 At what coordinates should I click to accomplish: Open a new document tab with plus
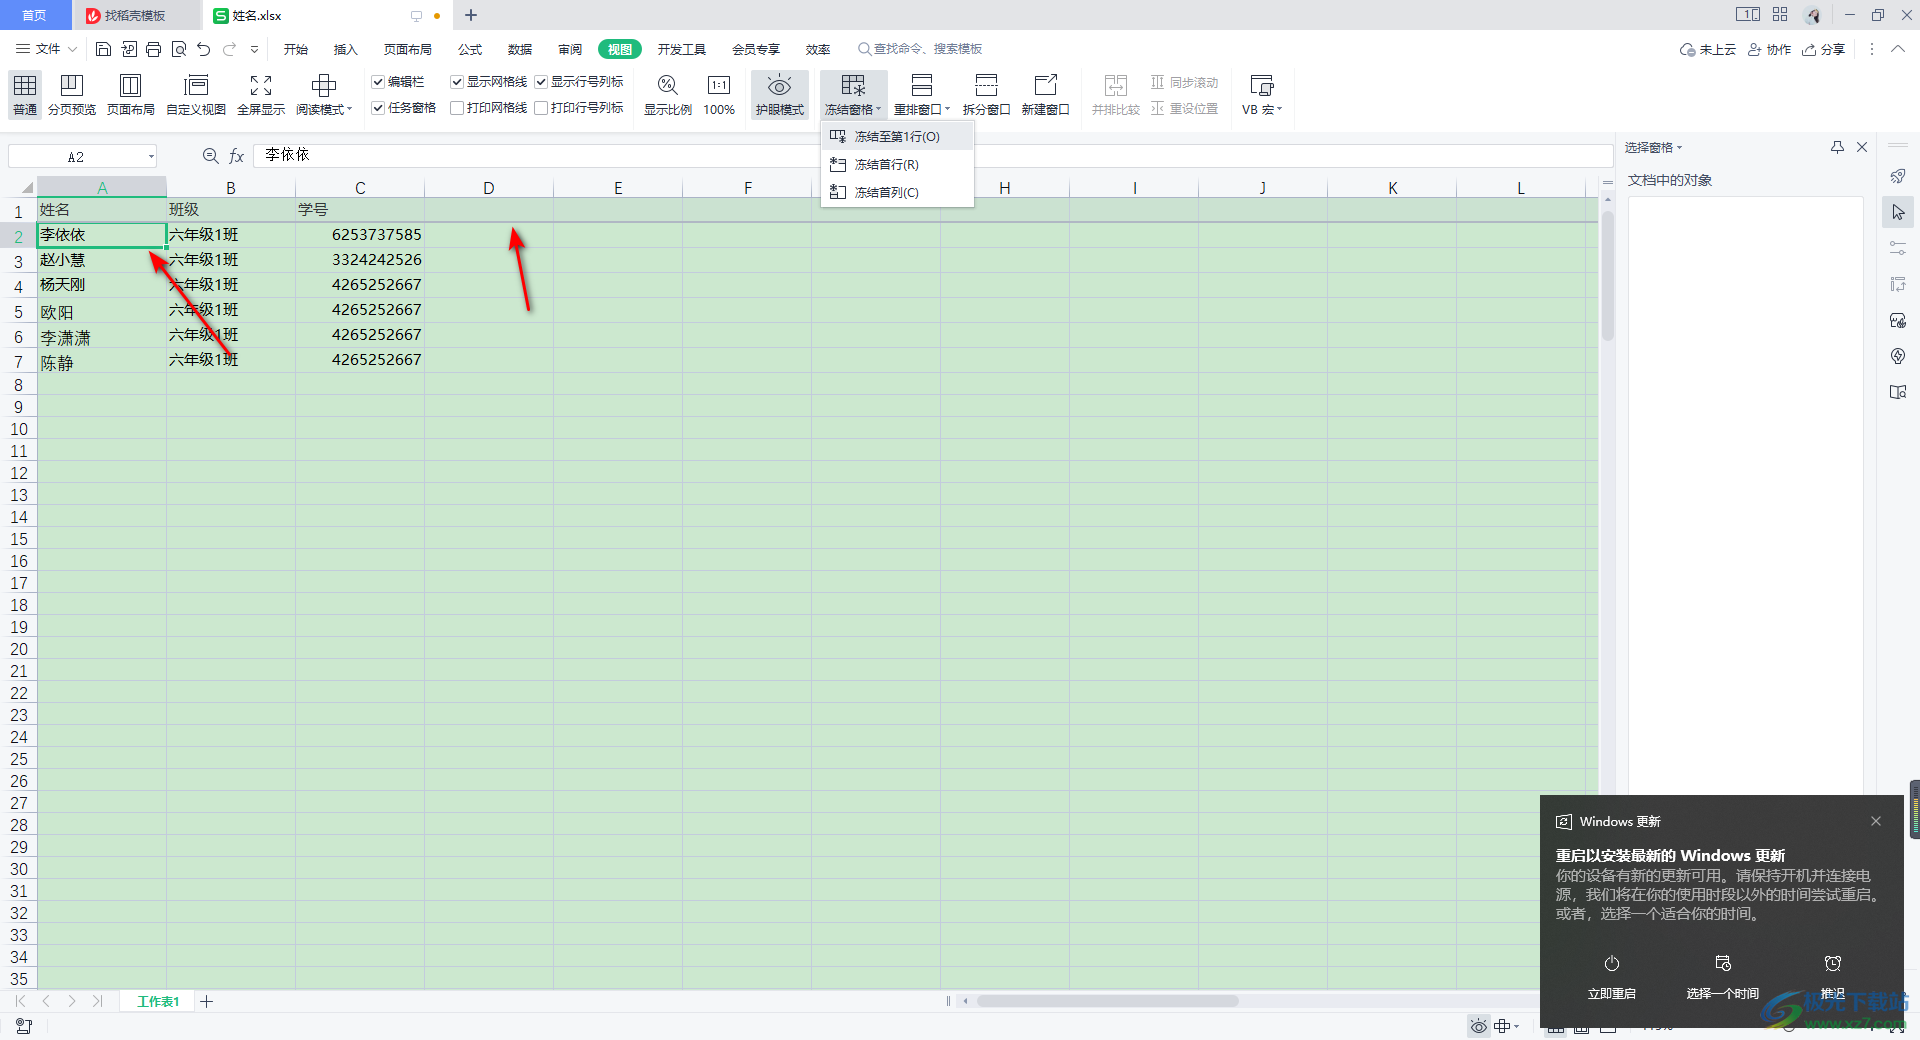coord(471,15)
